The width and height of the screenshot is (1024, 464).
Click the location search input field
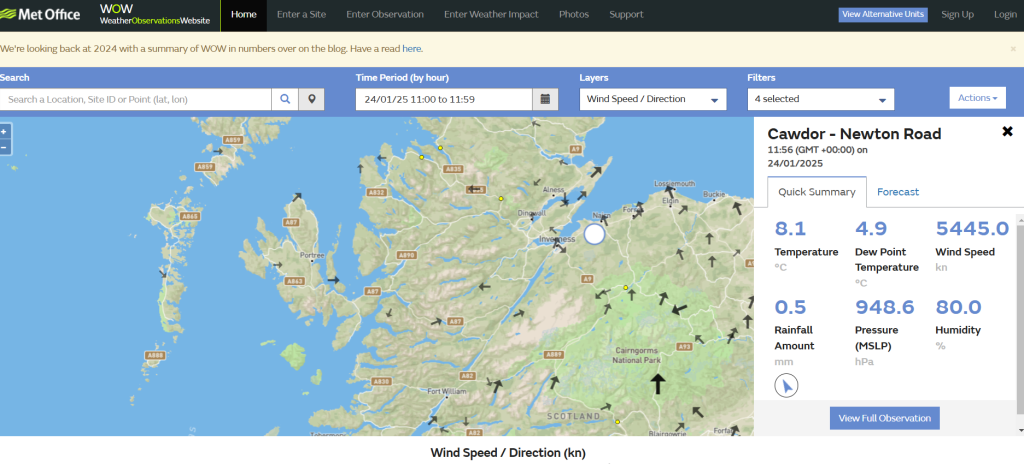pos(136,99)
